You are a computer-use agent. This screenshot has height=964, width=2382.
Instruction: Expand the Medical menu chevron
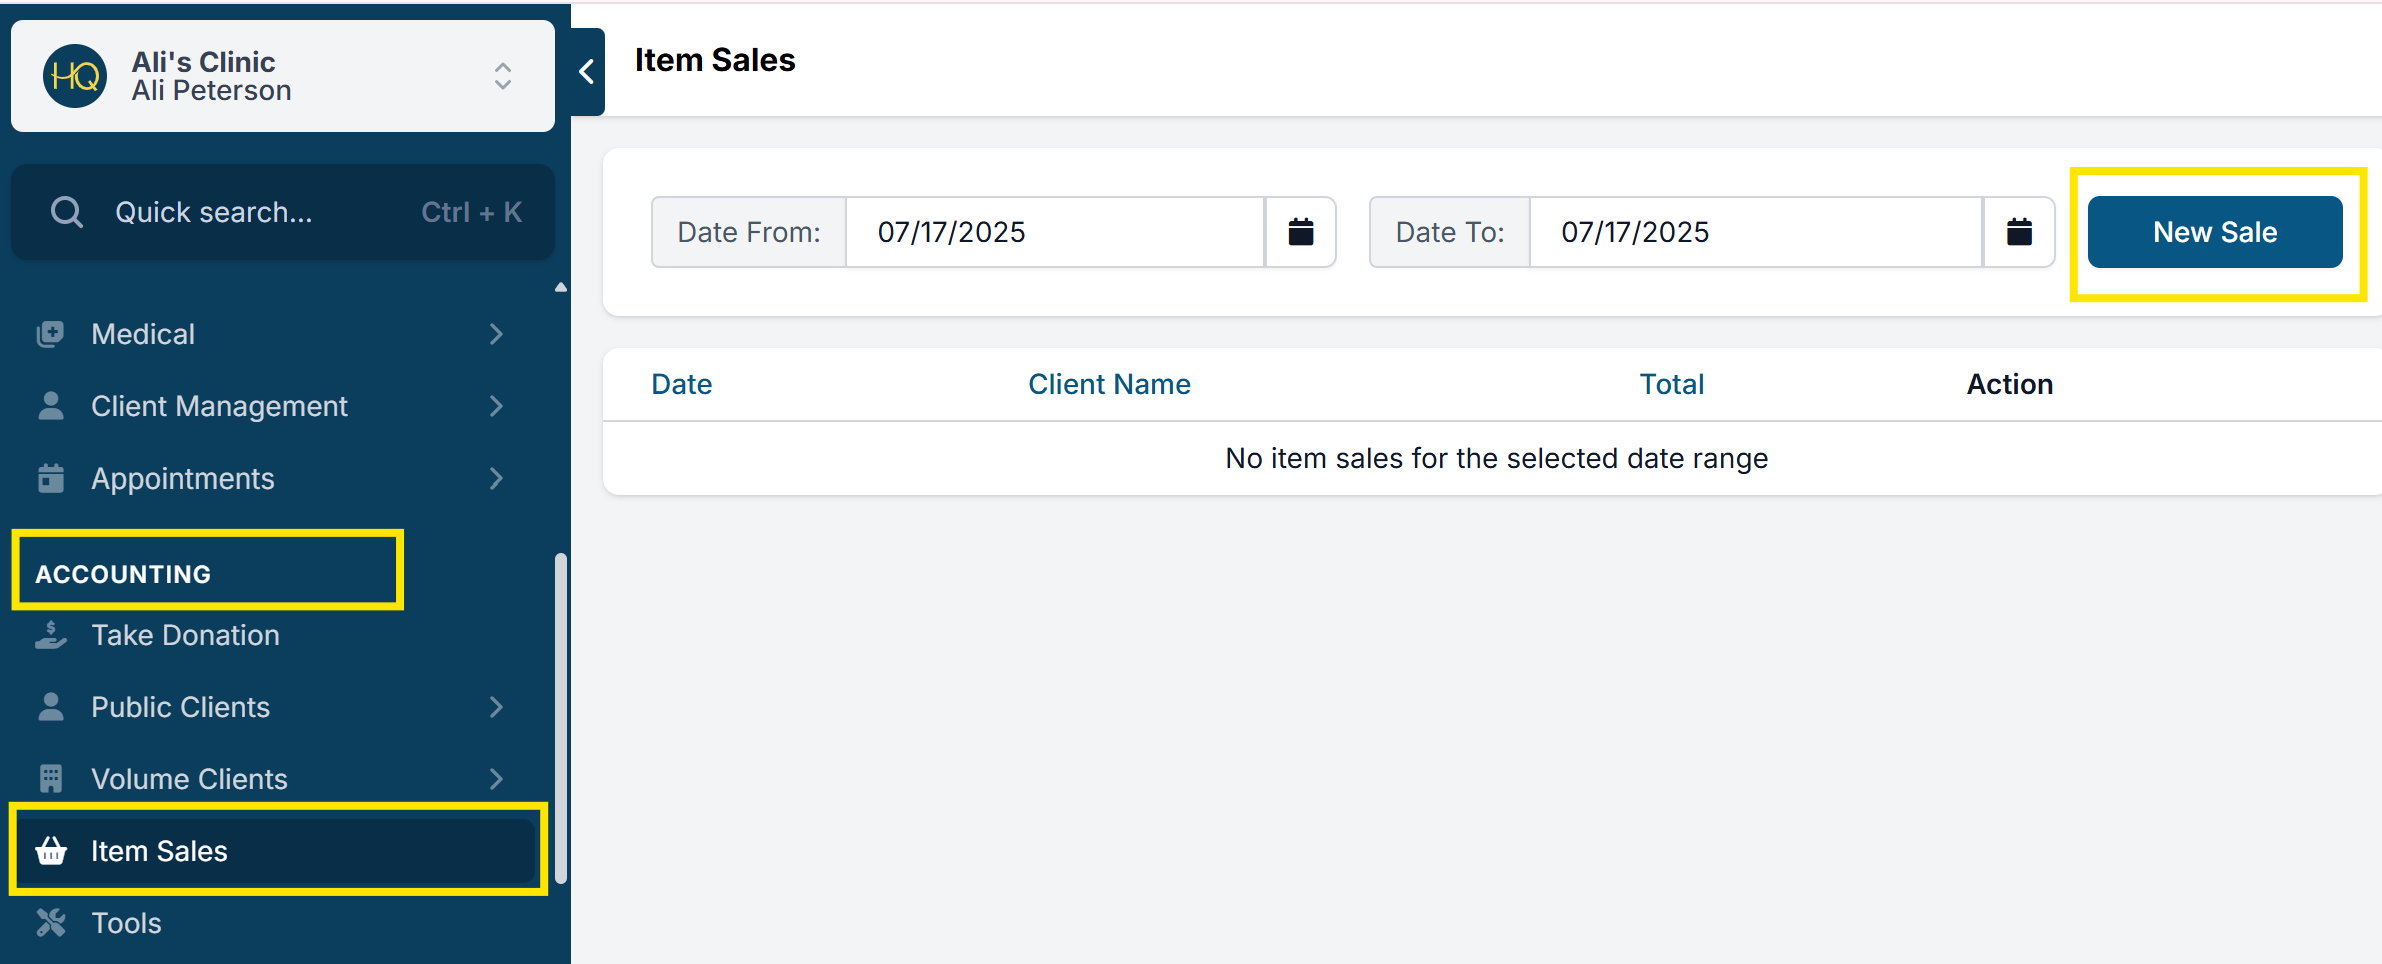(496, 334)
